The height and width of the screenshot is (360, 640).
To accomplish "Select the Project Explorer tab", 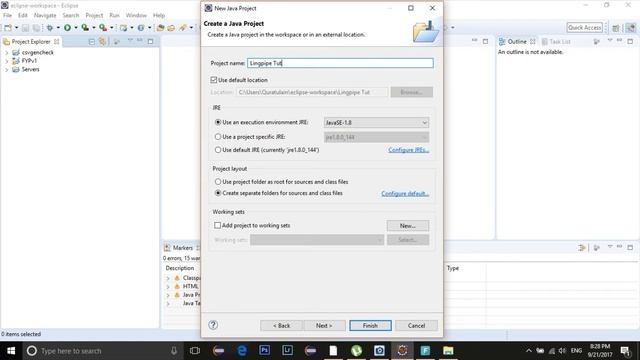I will [x=31, y=42].
